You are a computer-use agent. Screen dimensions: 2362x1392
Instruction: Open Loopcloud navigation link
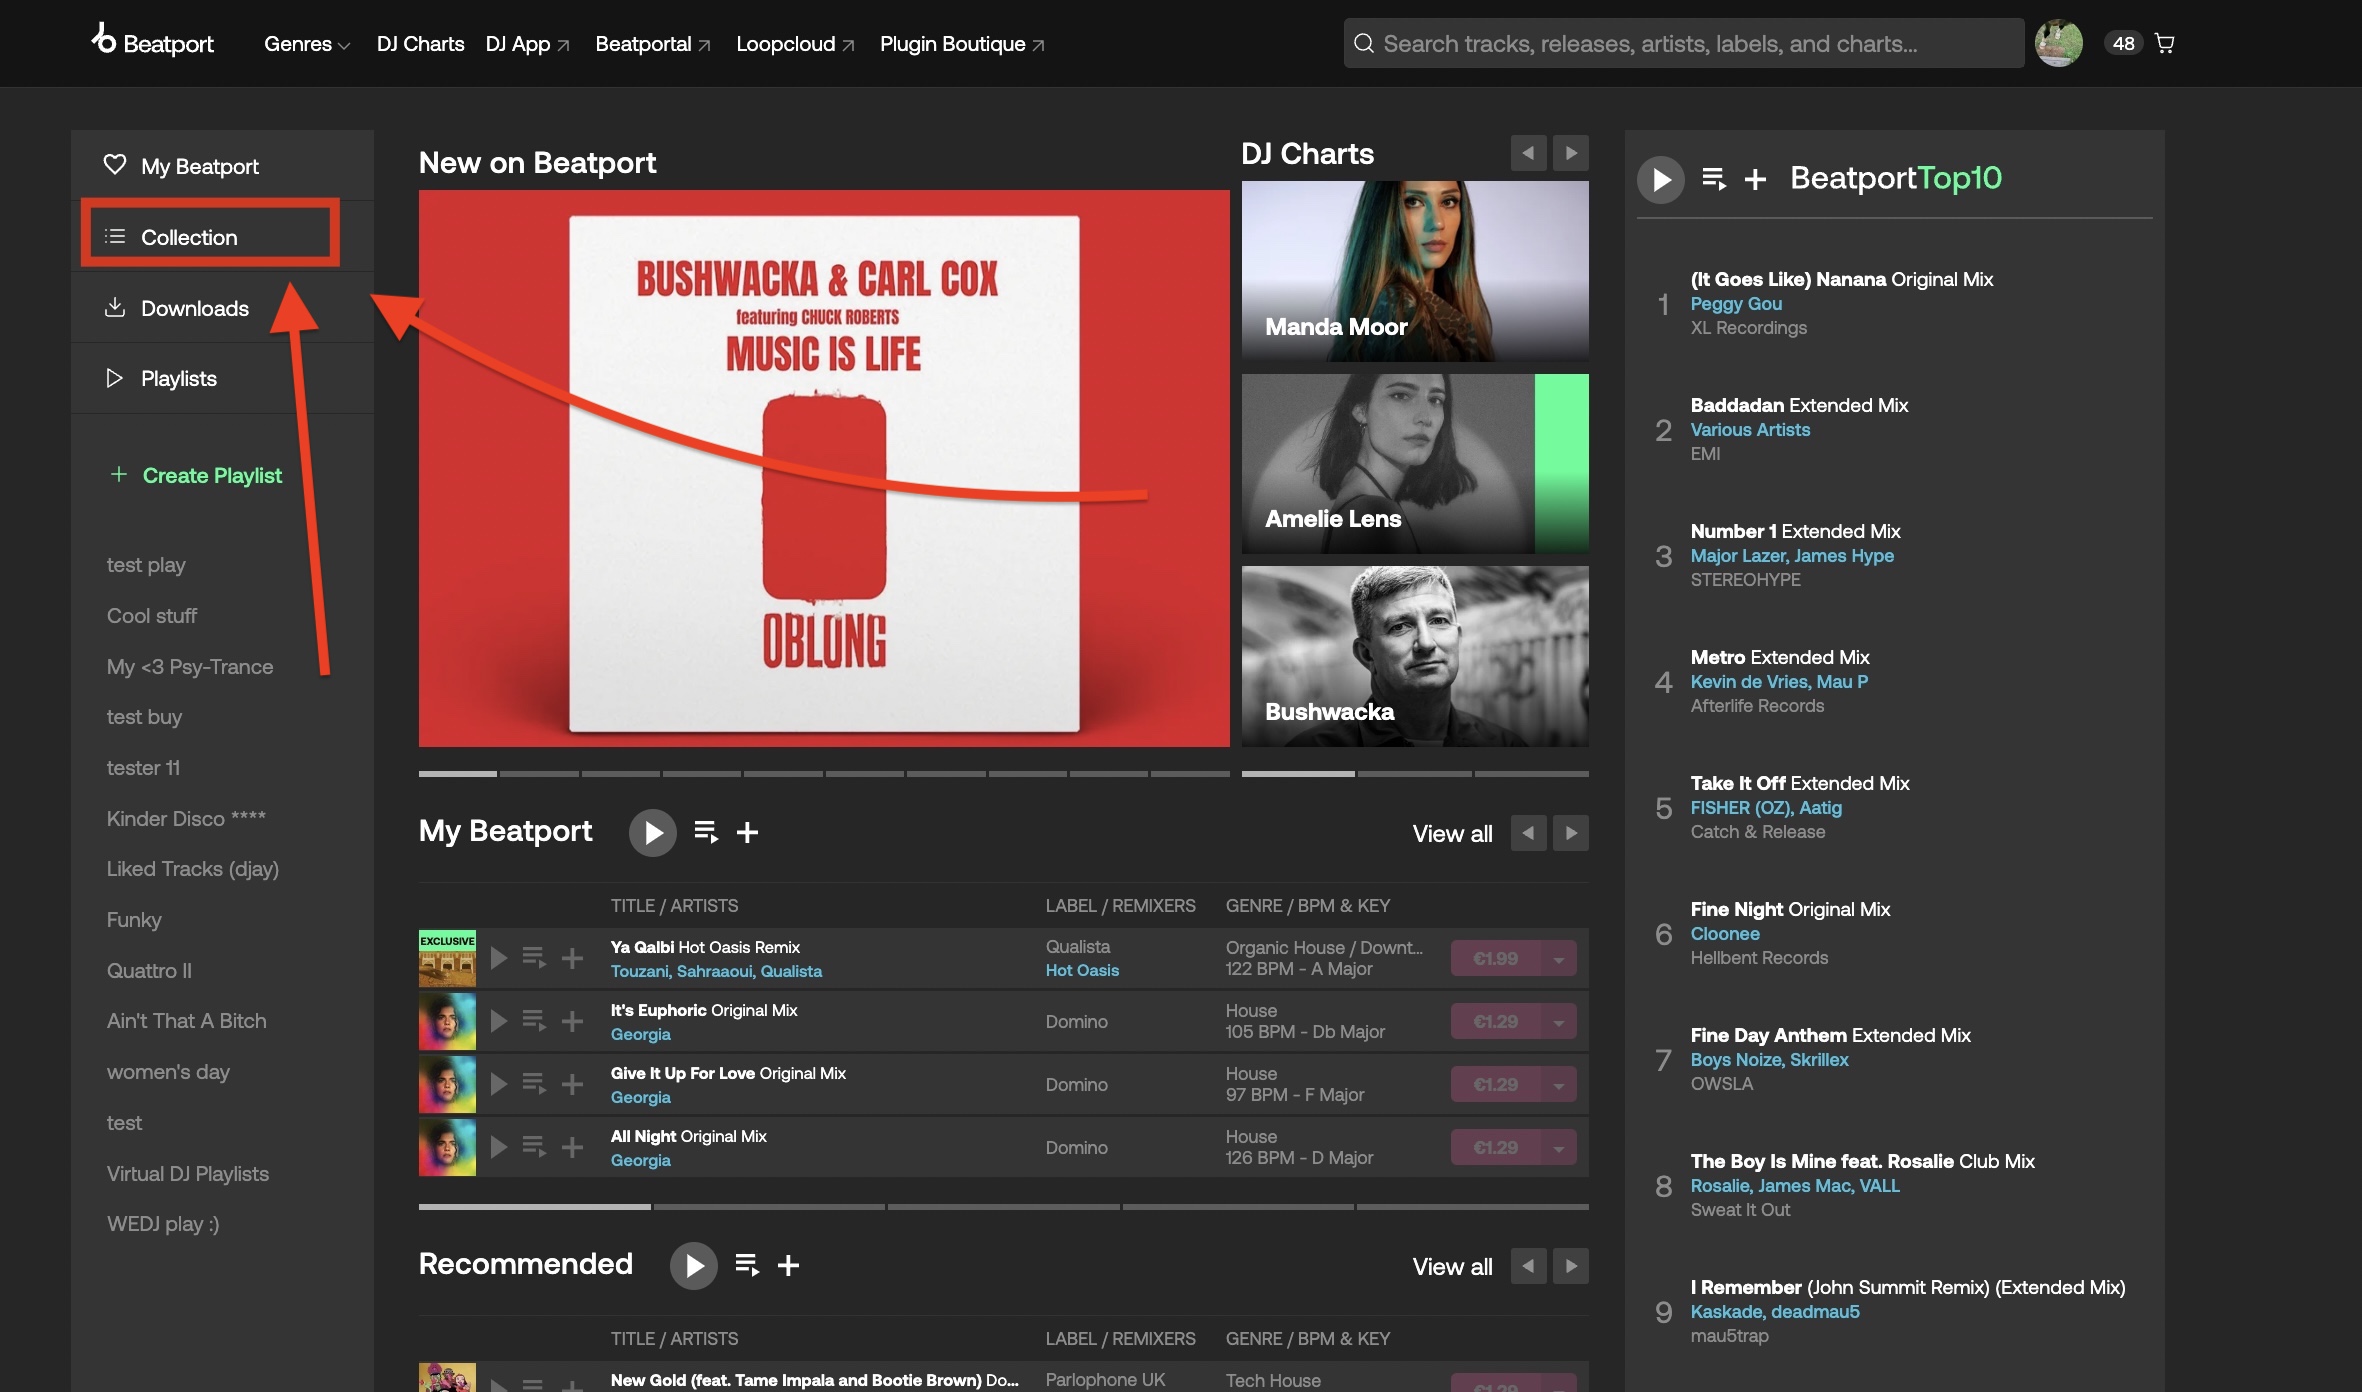coord(795,44)
